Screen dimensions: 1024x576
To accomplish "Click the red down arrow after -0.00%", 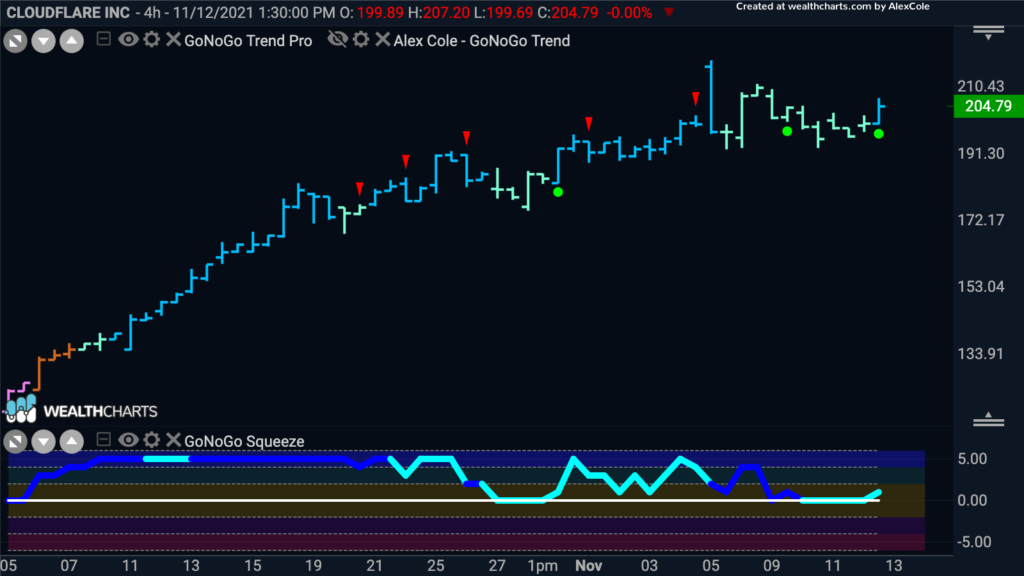I will pos(669,12).
